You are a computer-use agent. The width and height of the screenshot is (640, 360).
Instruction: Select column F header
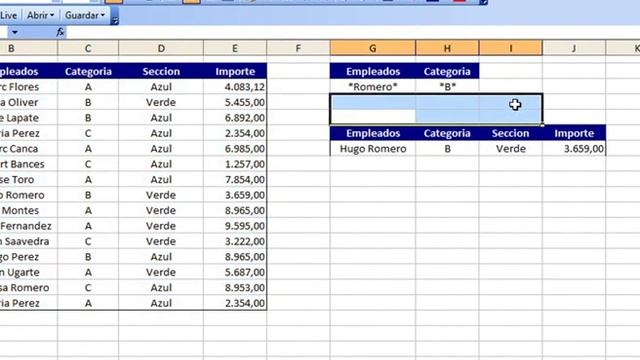pos(298,48)
